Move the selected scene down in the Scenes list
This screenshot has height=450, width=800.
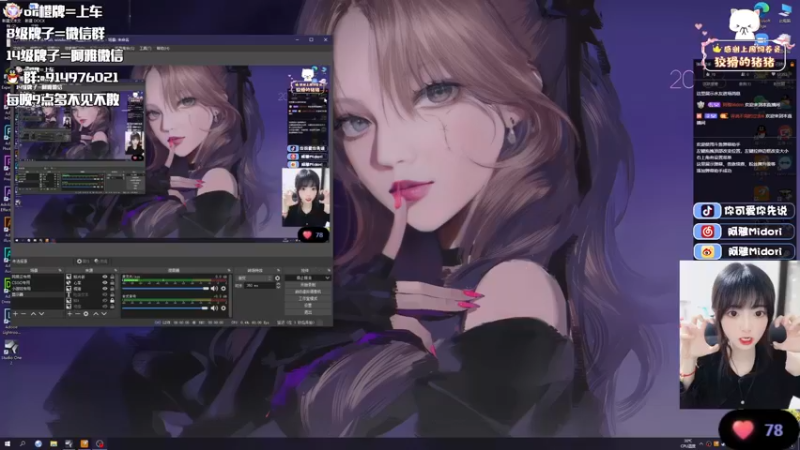(41, 314)
